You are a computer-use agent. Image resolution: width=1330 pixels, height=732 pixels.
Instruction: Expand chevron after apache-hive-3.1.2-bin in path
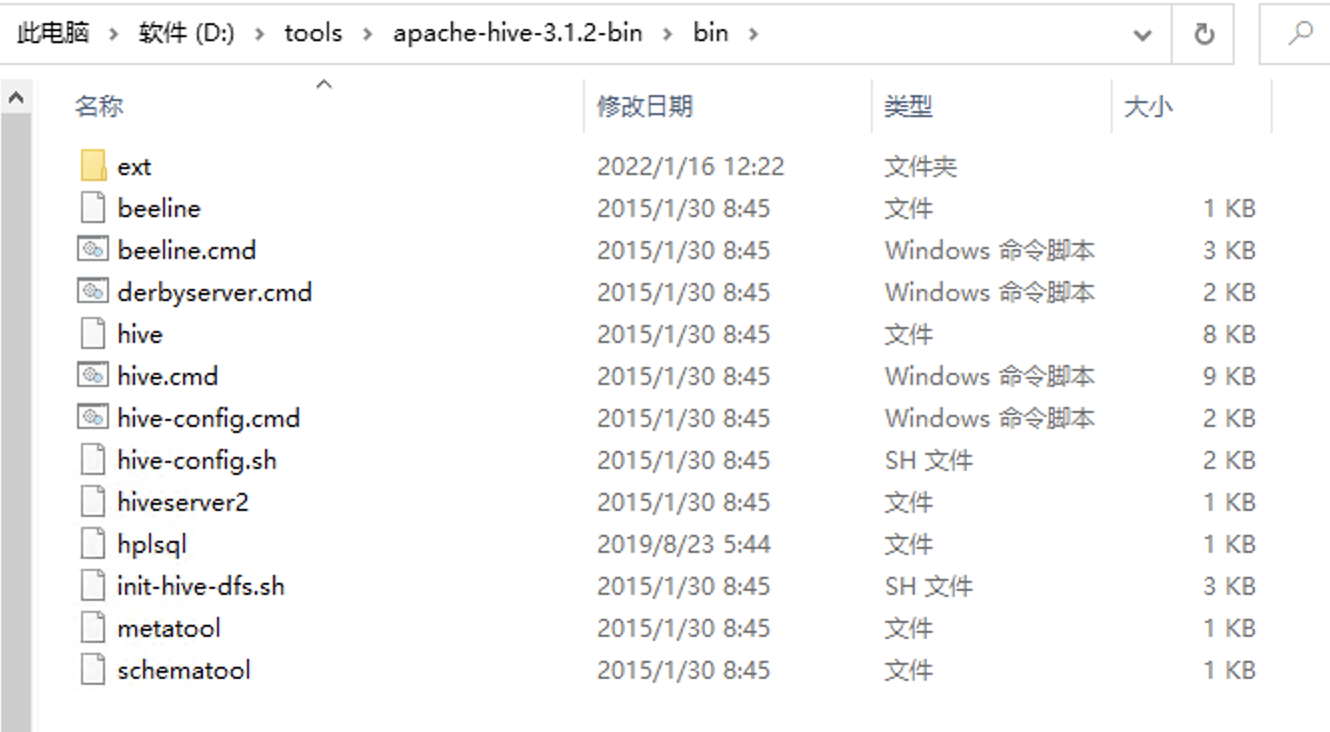(668, 34)
